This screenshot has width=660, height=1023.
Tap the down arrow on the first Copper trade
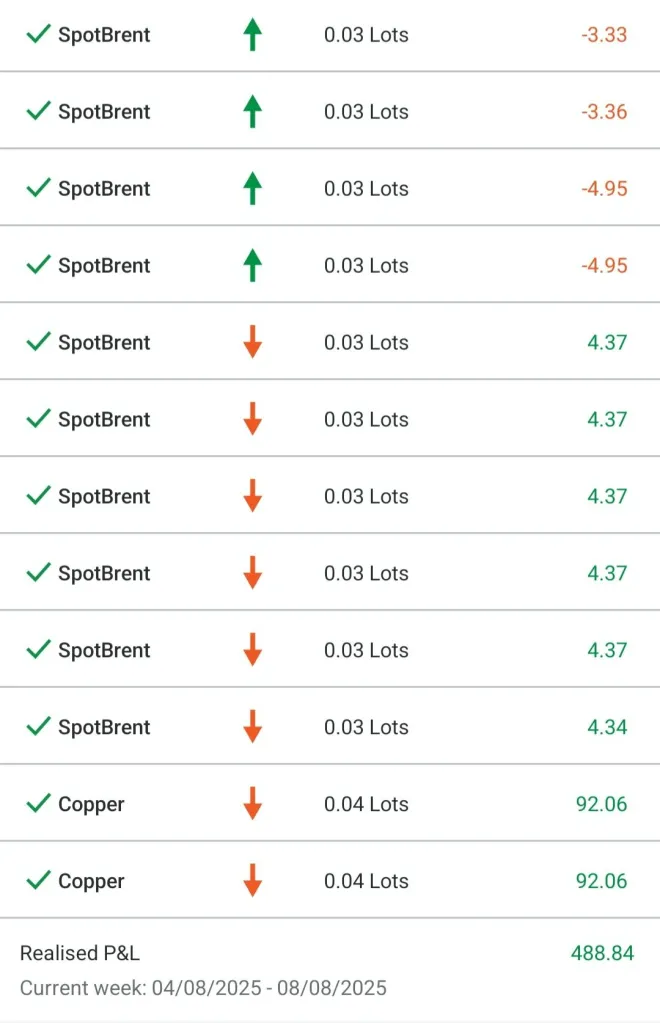click(x=252, y=804)
